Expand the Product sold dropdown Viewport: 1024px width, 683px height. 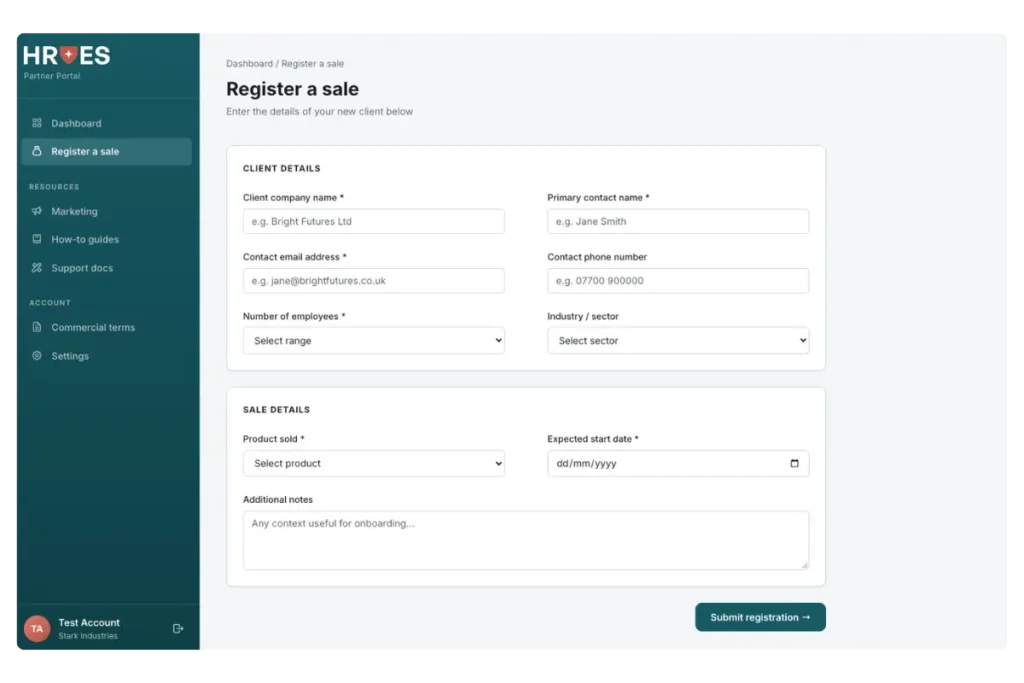tap(374, 464)
